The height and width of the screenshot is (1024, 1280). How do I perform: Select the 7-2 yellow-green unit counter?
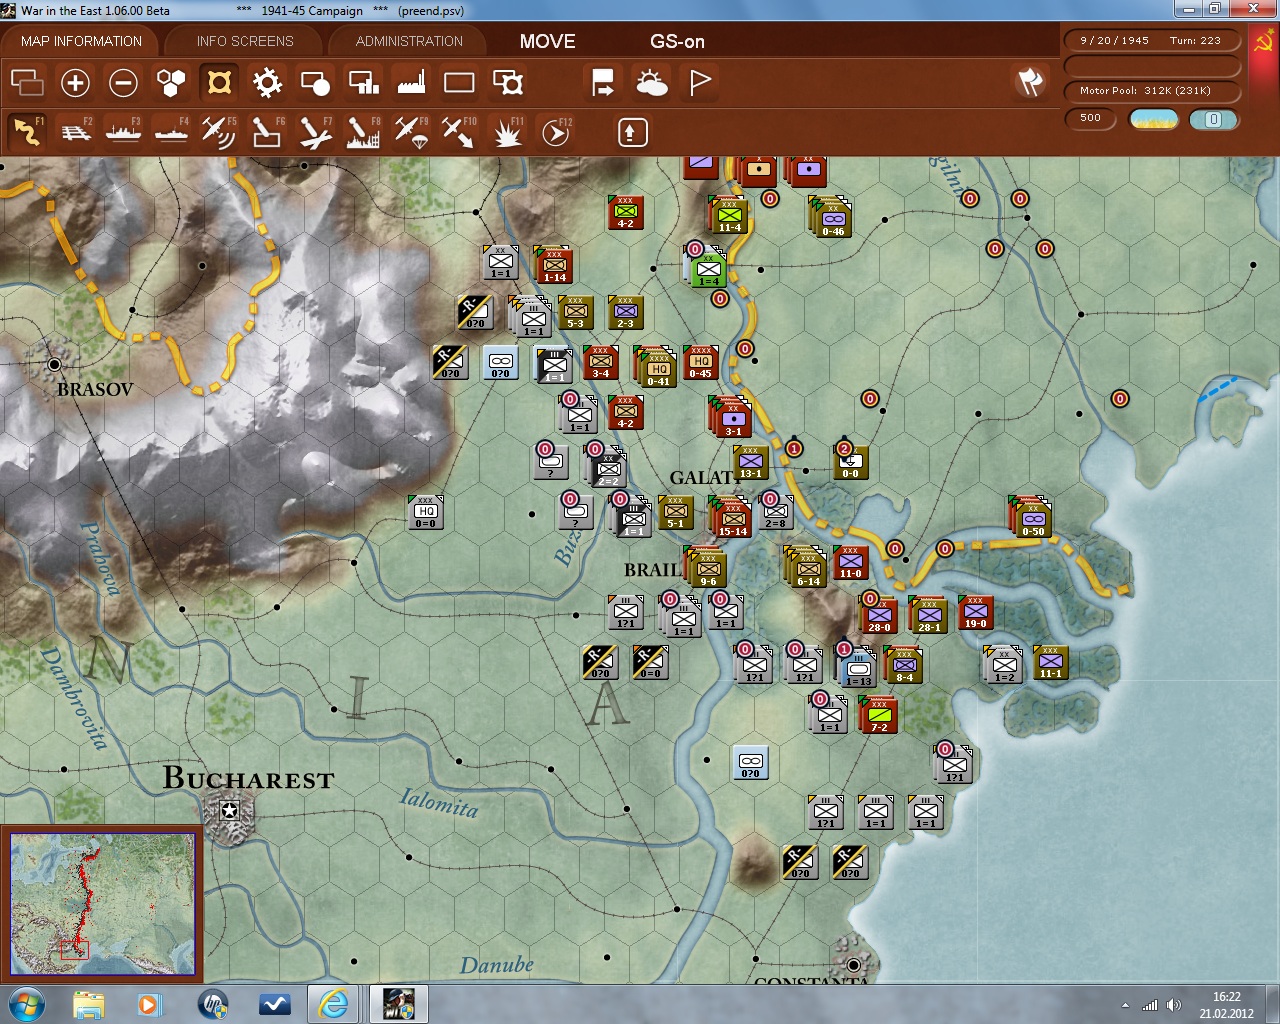(880, 715)
